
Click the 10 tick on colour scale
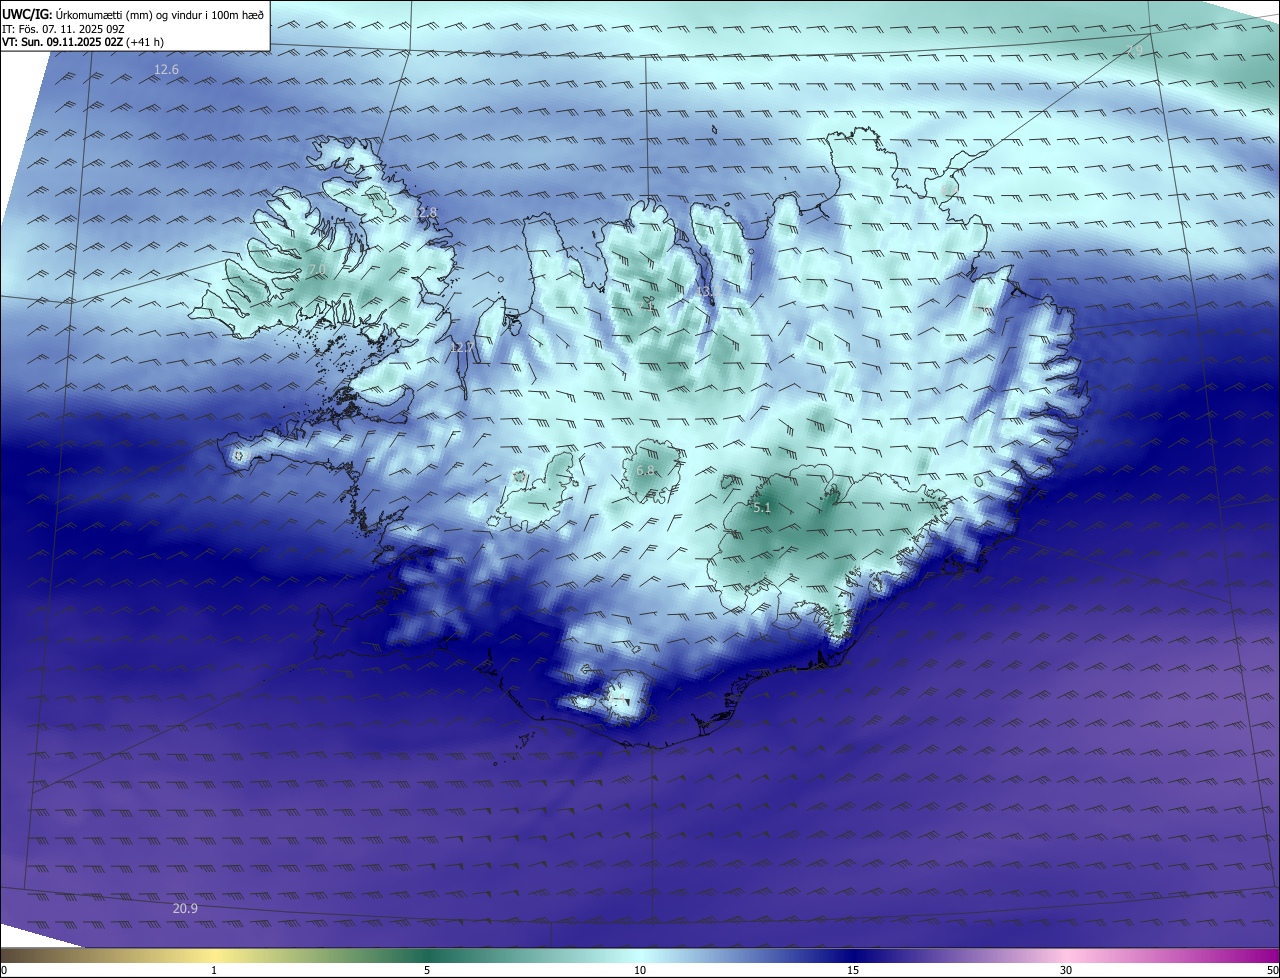tap(640, 970)
